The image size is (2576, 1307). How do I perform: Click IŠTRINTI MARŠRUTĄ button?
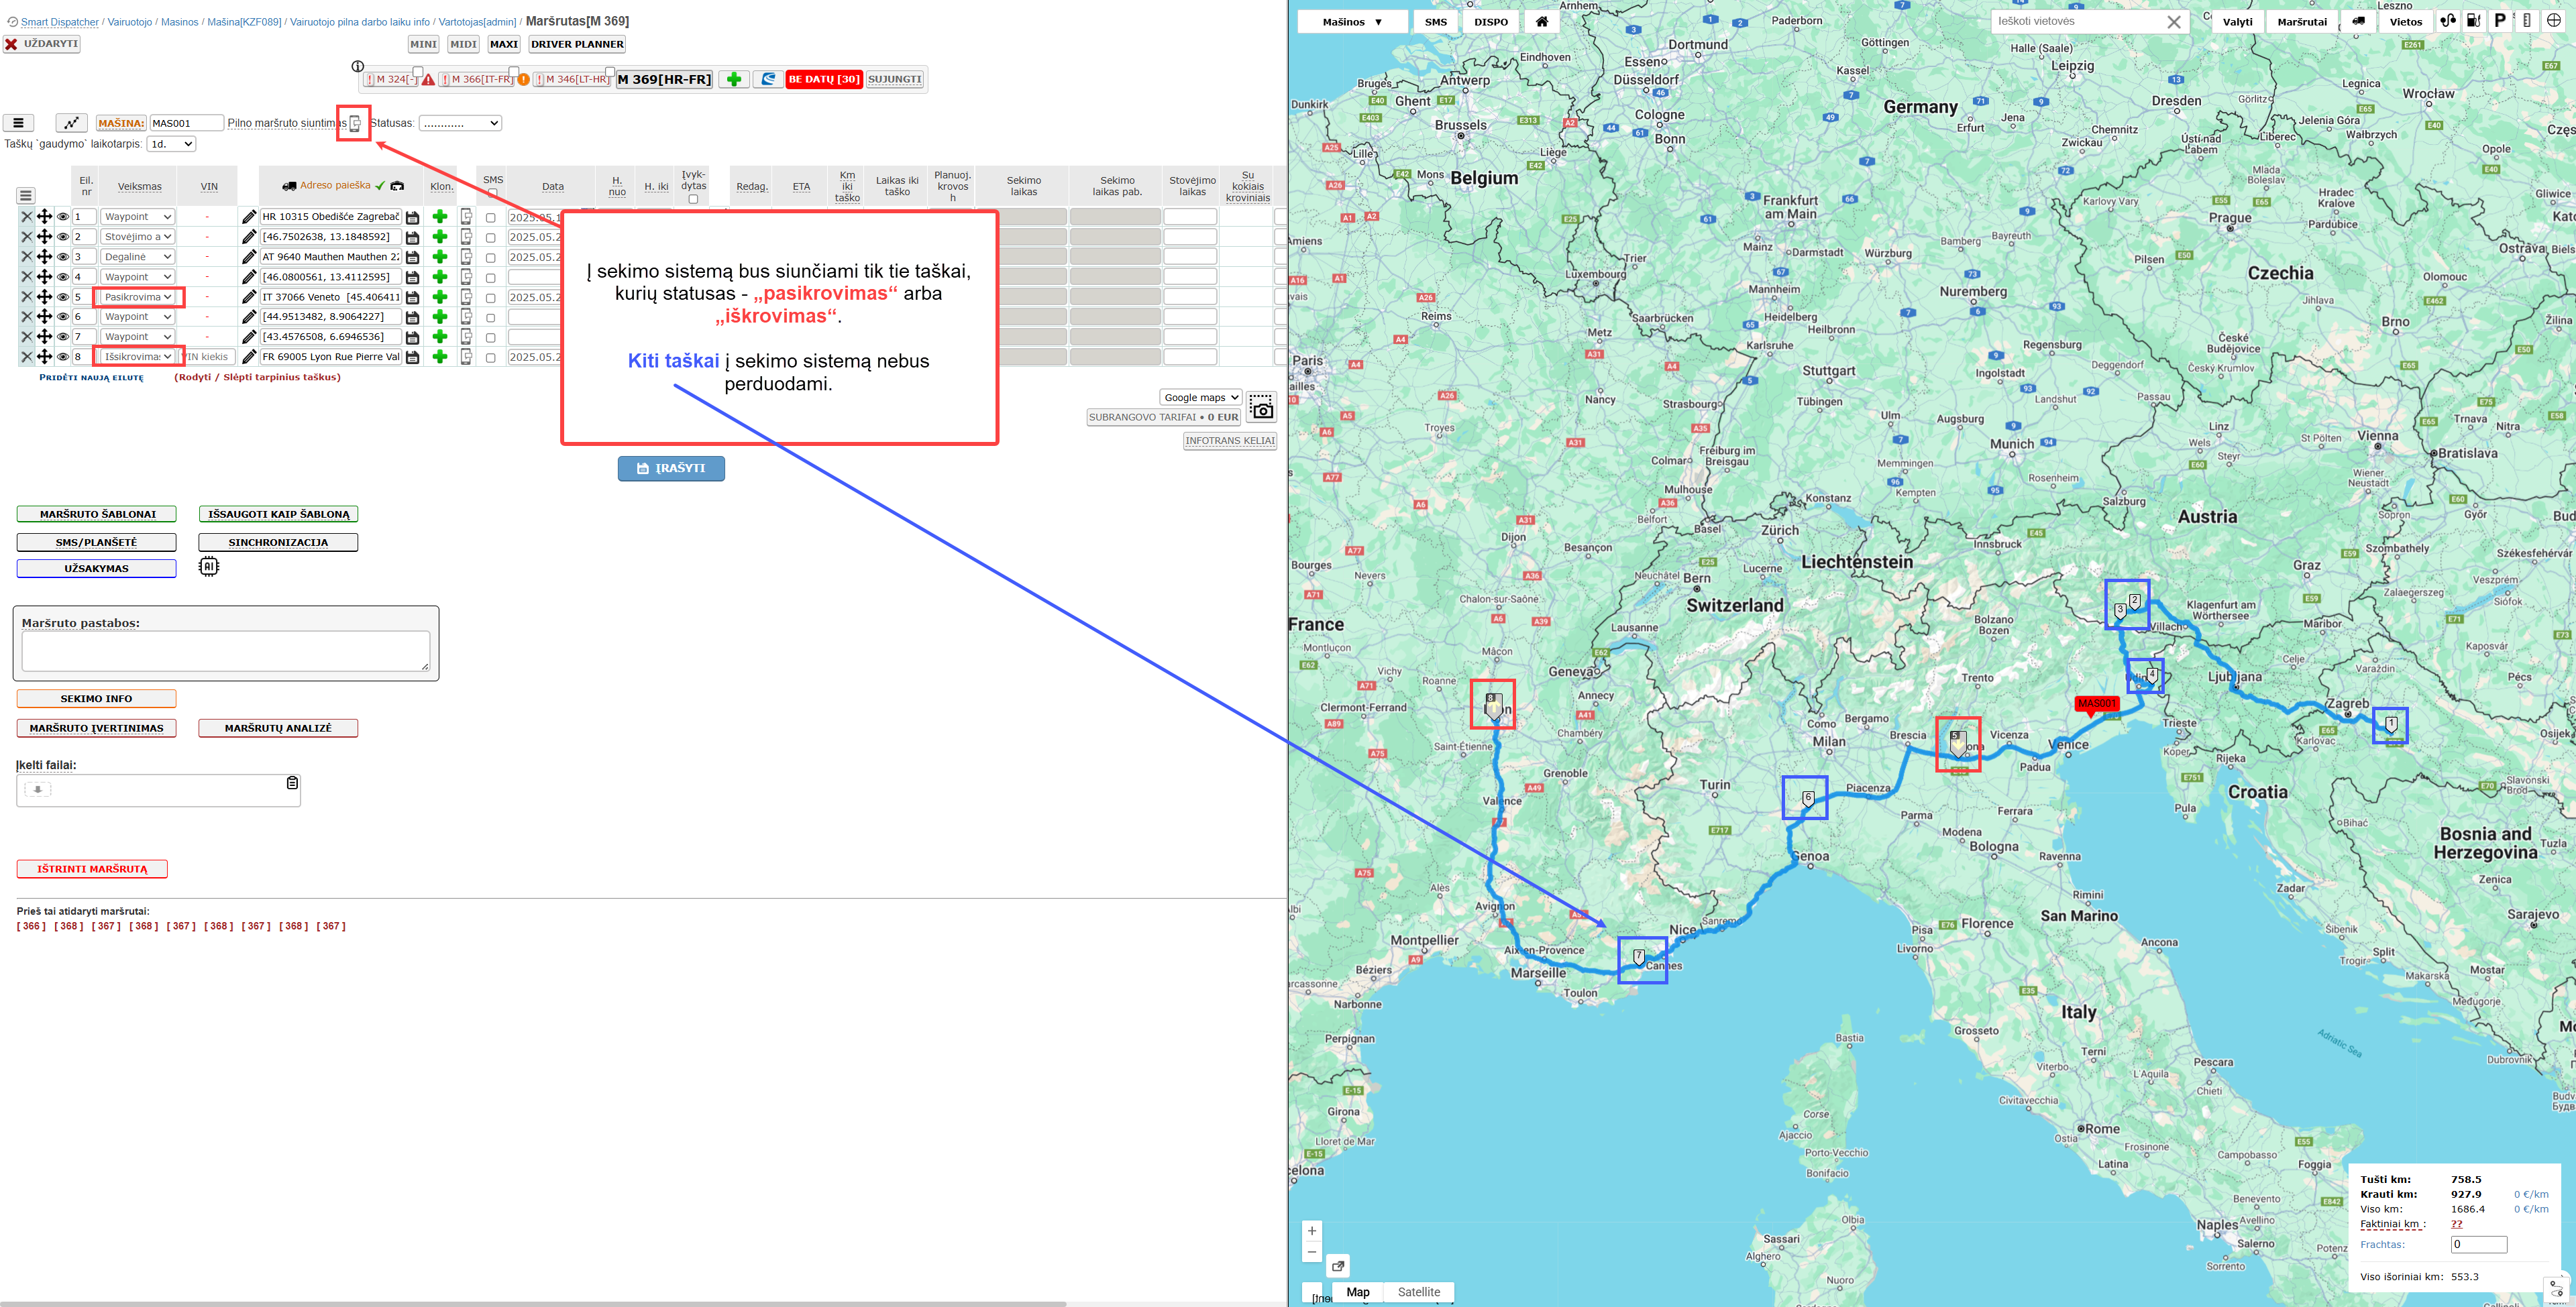(x=92, y=869)
